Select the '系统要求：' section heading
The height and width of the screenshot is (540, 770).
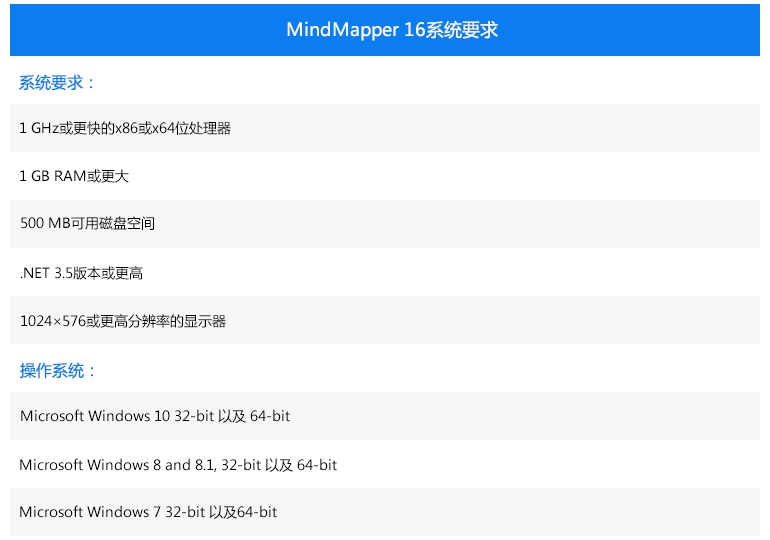[57, 82]
